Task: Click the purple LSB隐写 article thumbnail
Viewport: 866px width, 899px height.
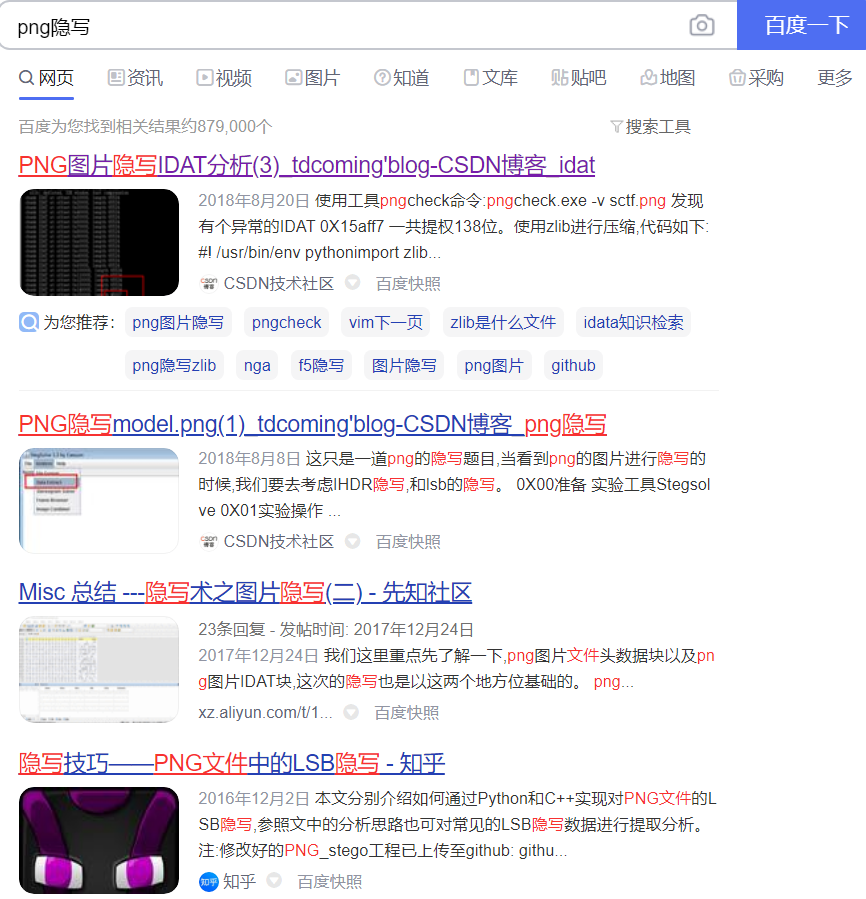Action: 98,840
